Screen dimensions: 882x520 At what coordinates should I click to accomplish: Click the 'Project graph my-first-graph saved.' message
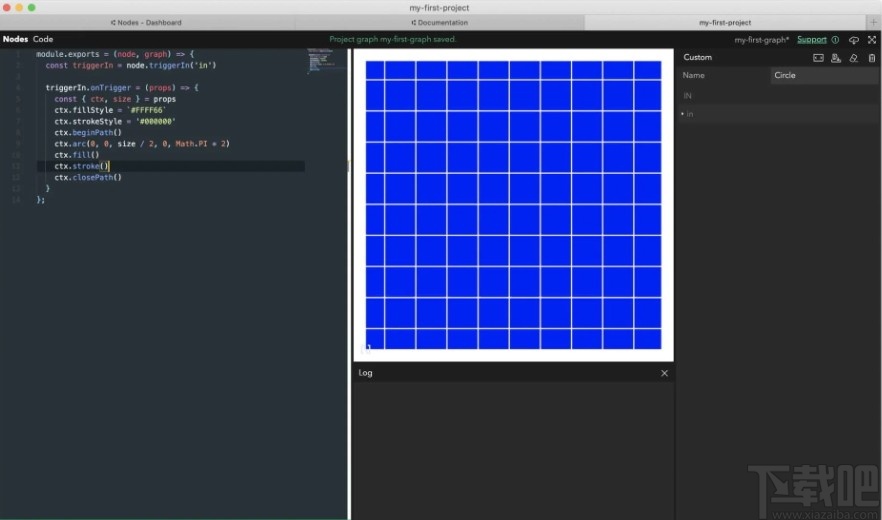393,39
